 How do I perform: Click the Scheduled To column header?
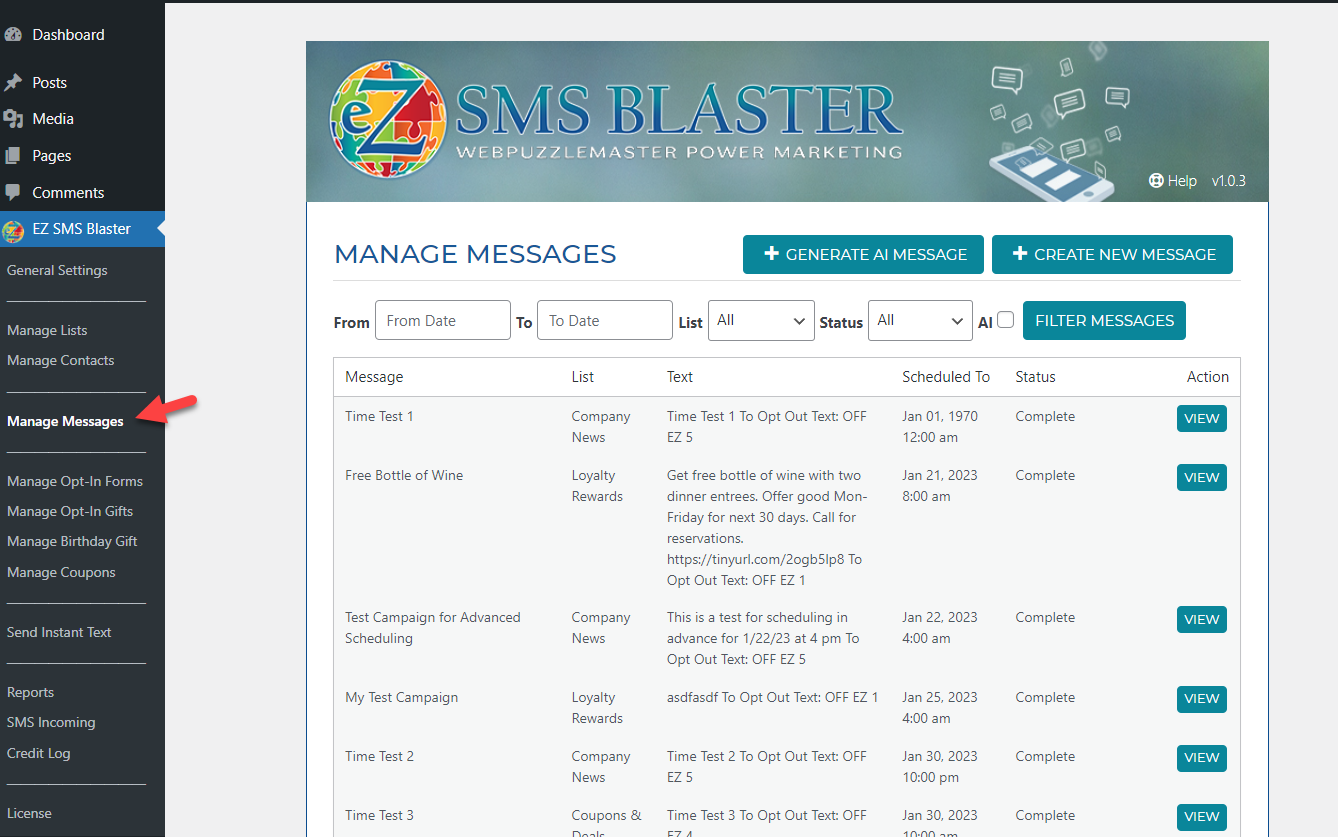[x=946, y=377]
